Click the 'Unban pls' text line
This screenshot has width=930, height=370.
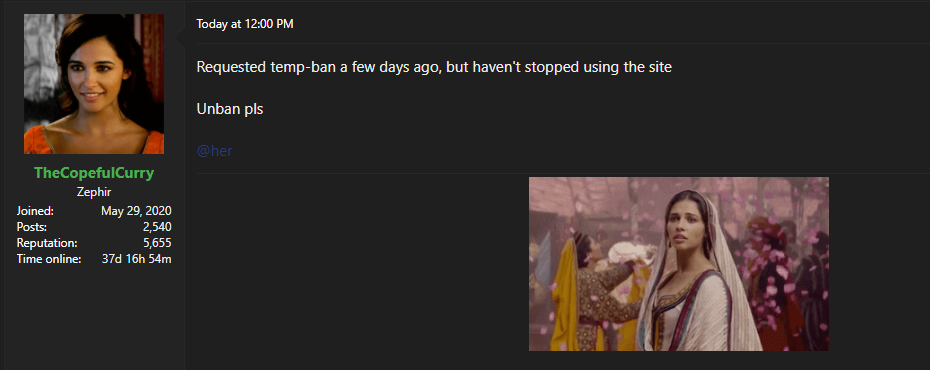[x=230, y=110]
